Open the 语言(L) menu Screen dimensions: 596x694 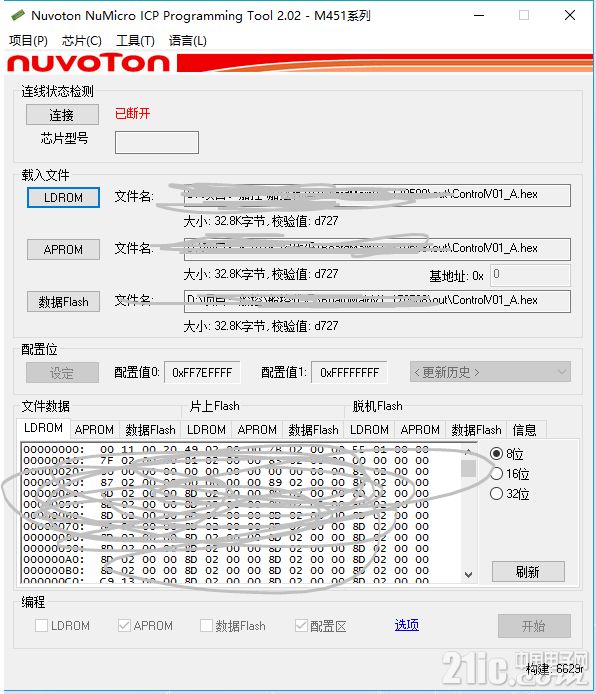coord(188,41)
